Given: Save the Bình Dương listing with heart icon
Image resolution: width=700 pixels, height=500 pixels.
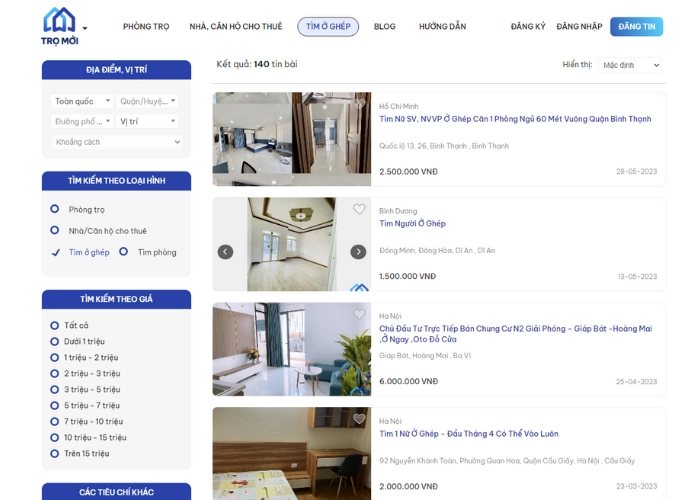Looking at the screenshot, I should pyautogui.click(x=359, y=210).
